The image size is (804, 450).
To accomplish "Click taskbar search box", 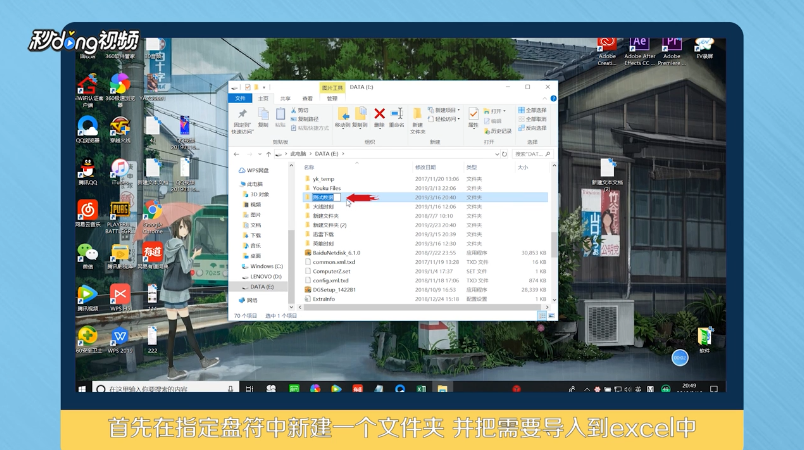I will [166, 389].
